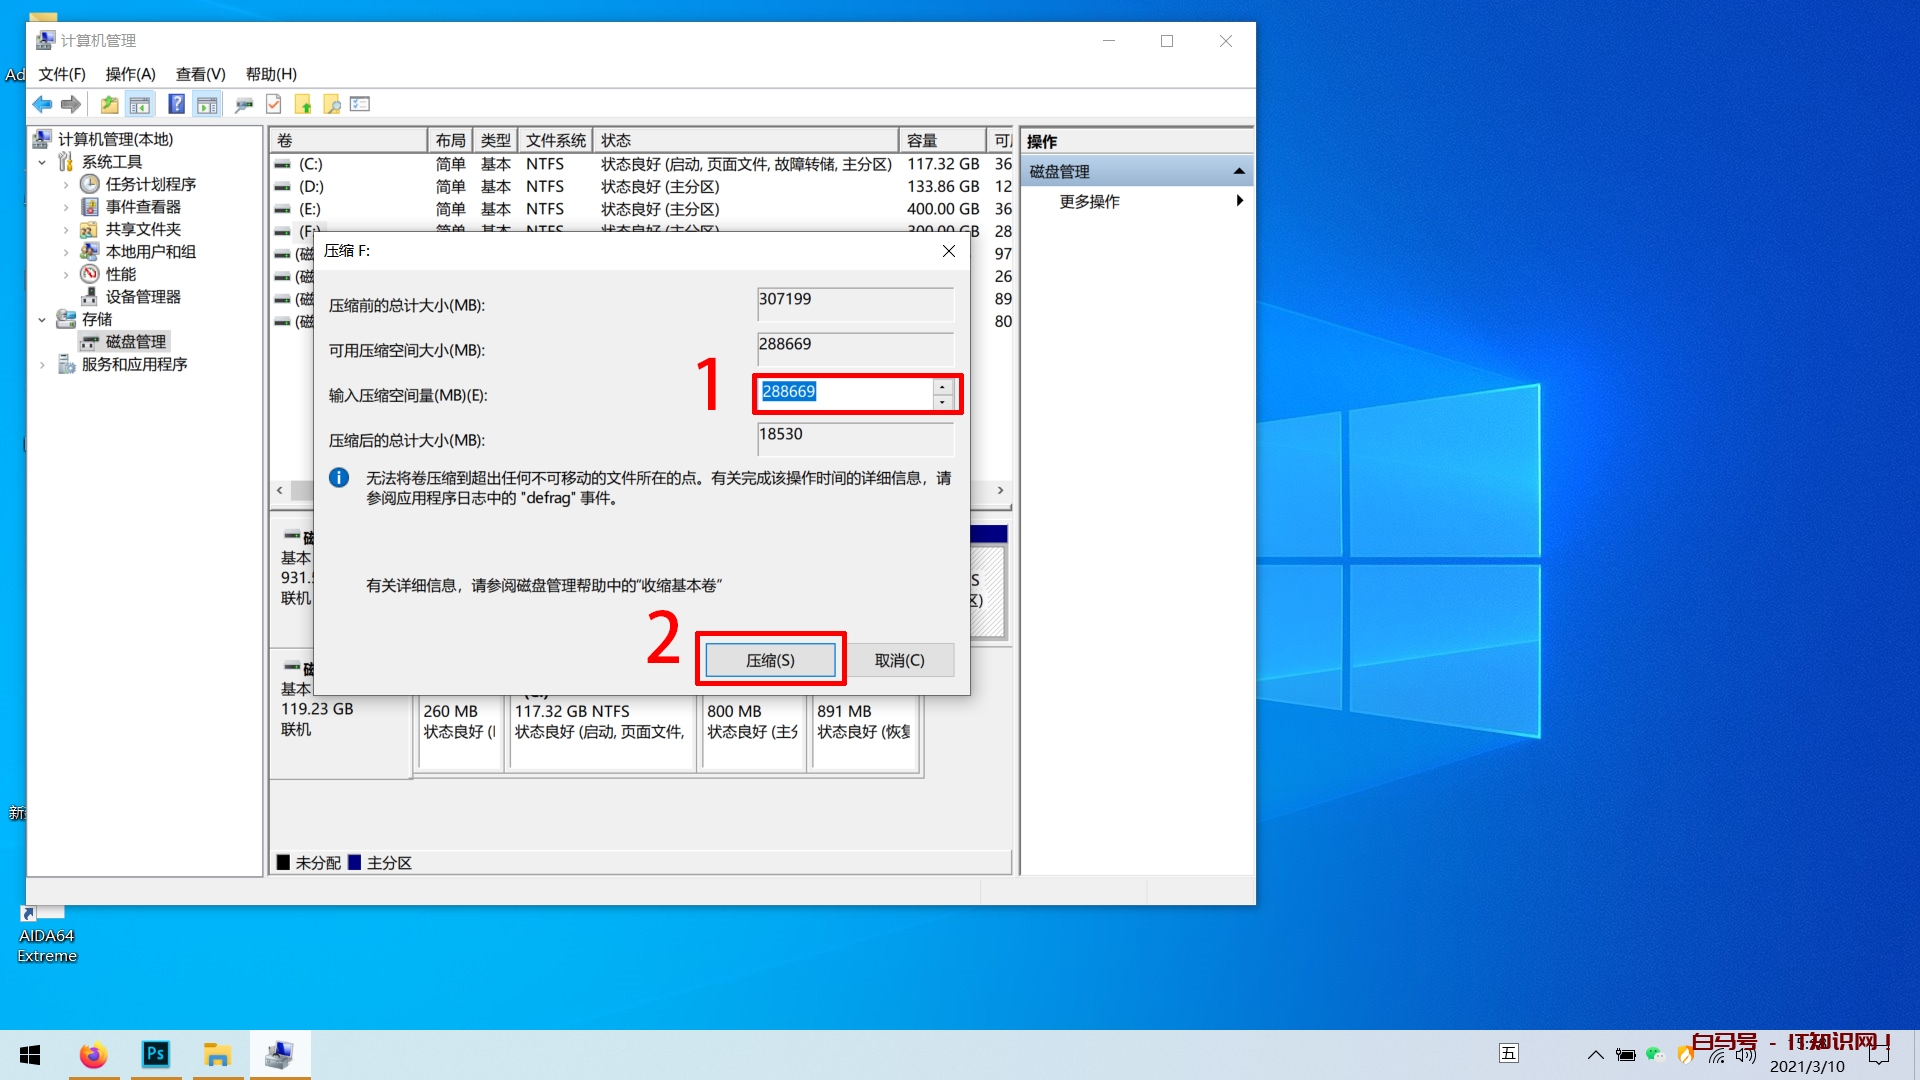
Task: Click the Up one level folder icon
Action: [x=109, y=104]
